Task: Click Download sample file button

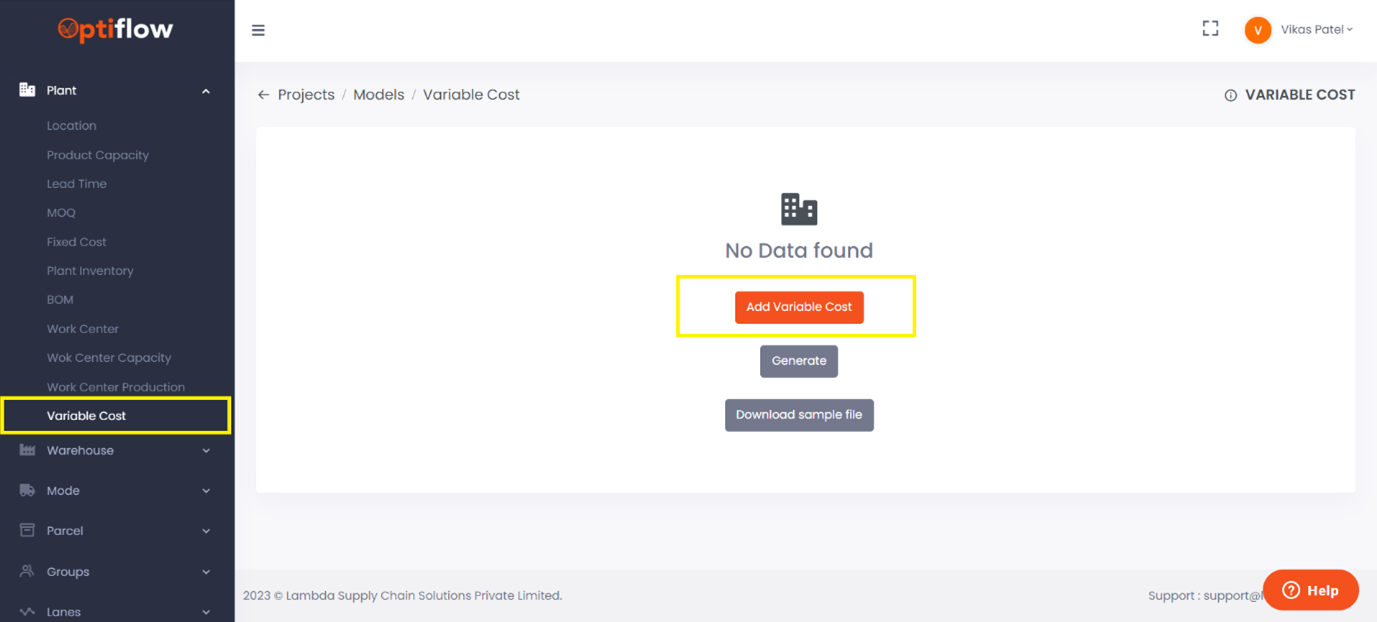Action: [798, 415]
